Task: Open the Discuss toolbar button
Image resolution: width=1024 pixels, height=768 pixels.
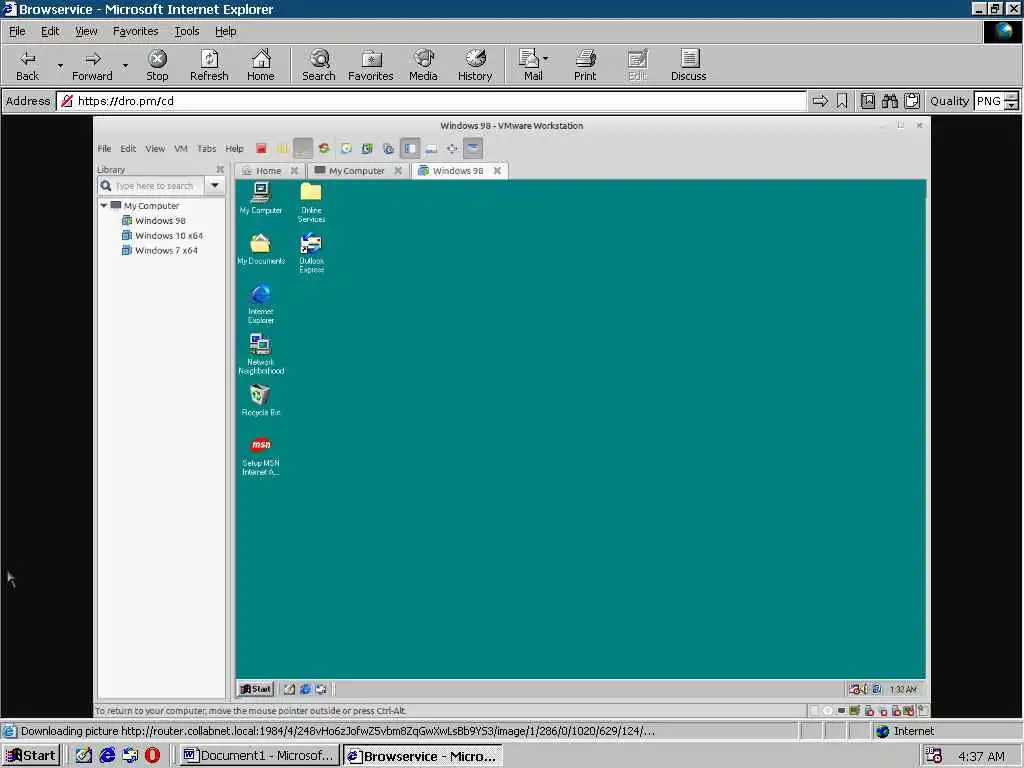Action: pyautogui.click(x=688, y=65)
